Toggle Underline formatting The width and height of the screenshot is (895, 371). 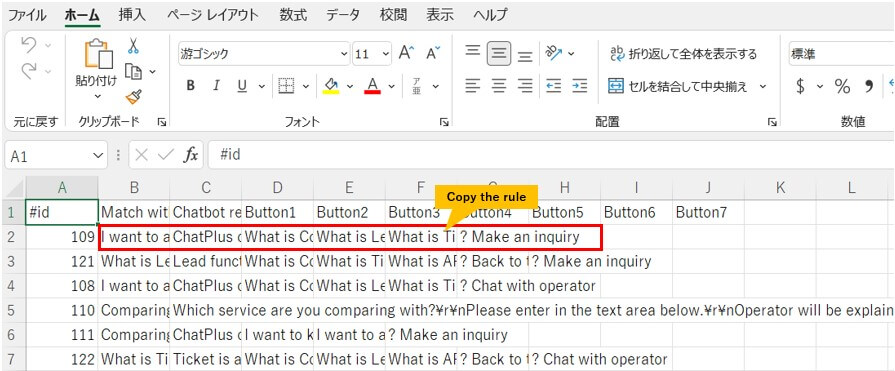pyautogui.click(x=242, y=86)
